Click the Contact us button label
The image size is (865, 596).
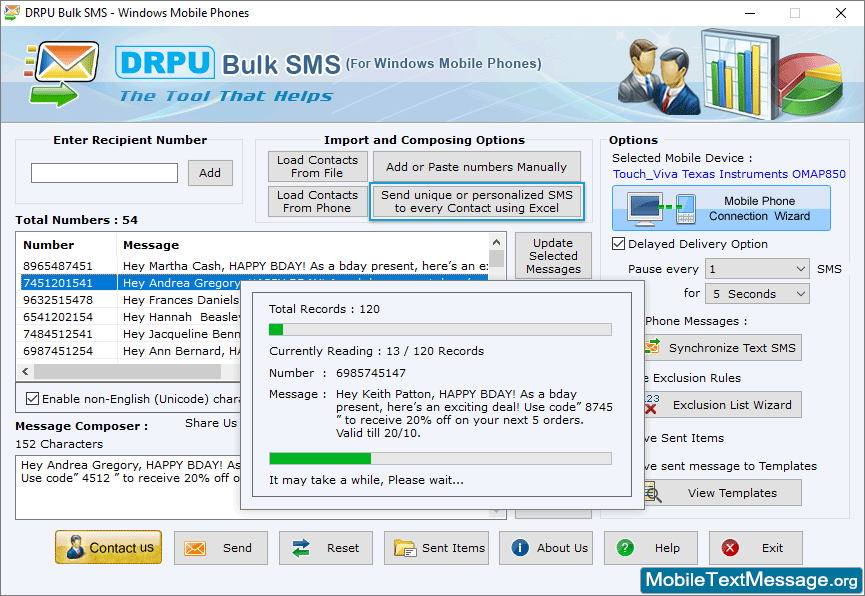point(122,548)
